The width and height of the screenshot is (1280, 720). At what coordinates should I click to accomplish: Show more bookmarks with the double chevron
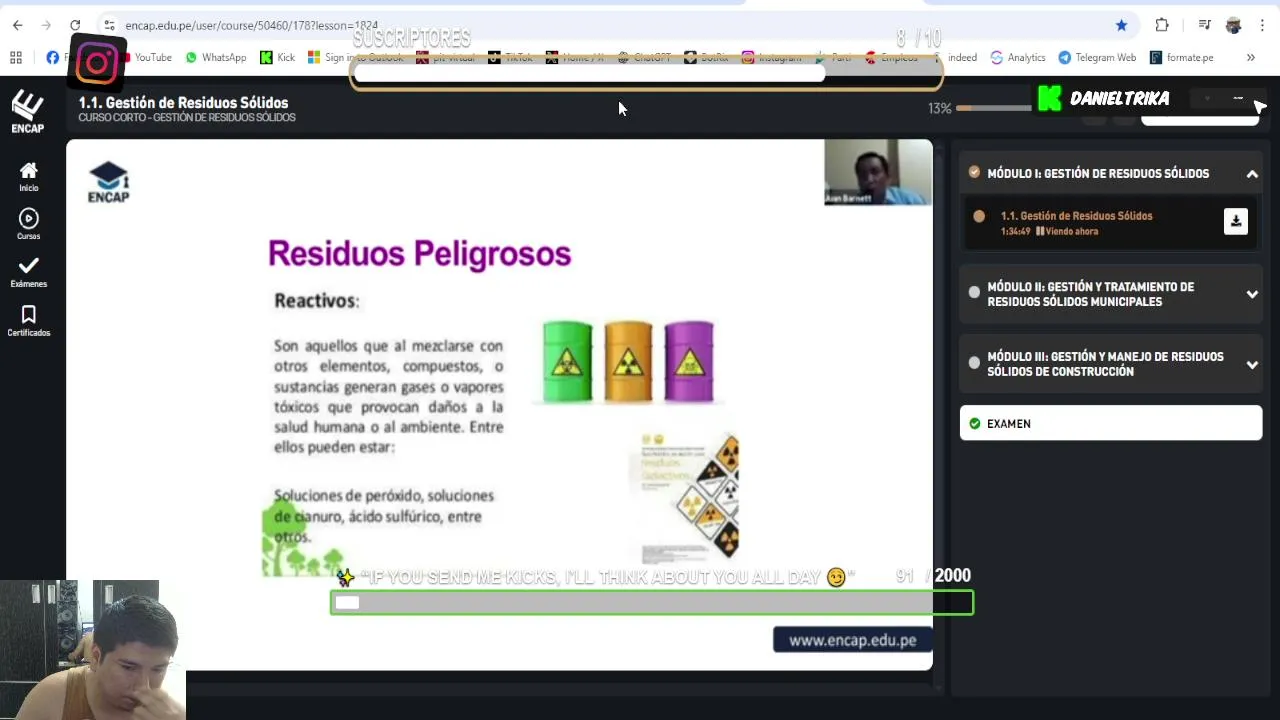[x=1250, y=57]
